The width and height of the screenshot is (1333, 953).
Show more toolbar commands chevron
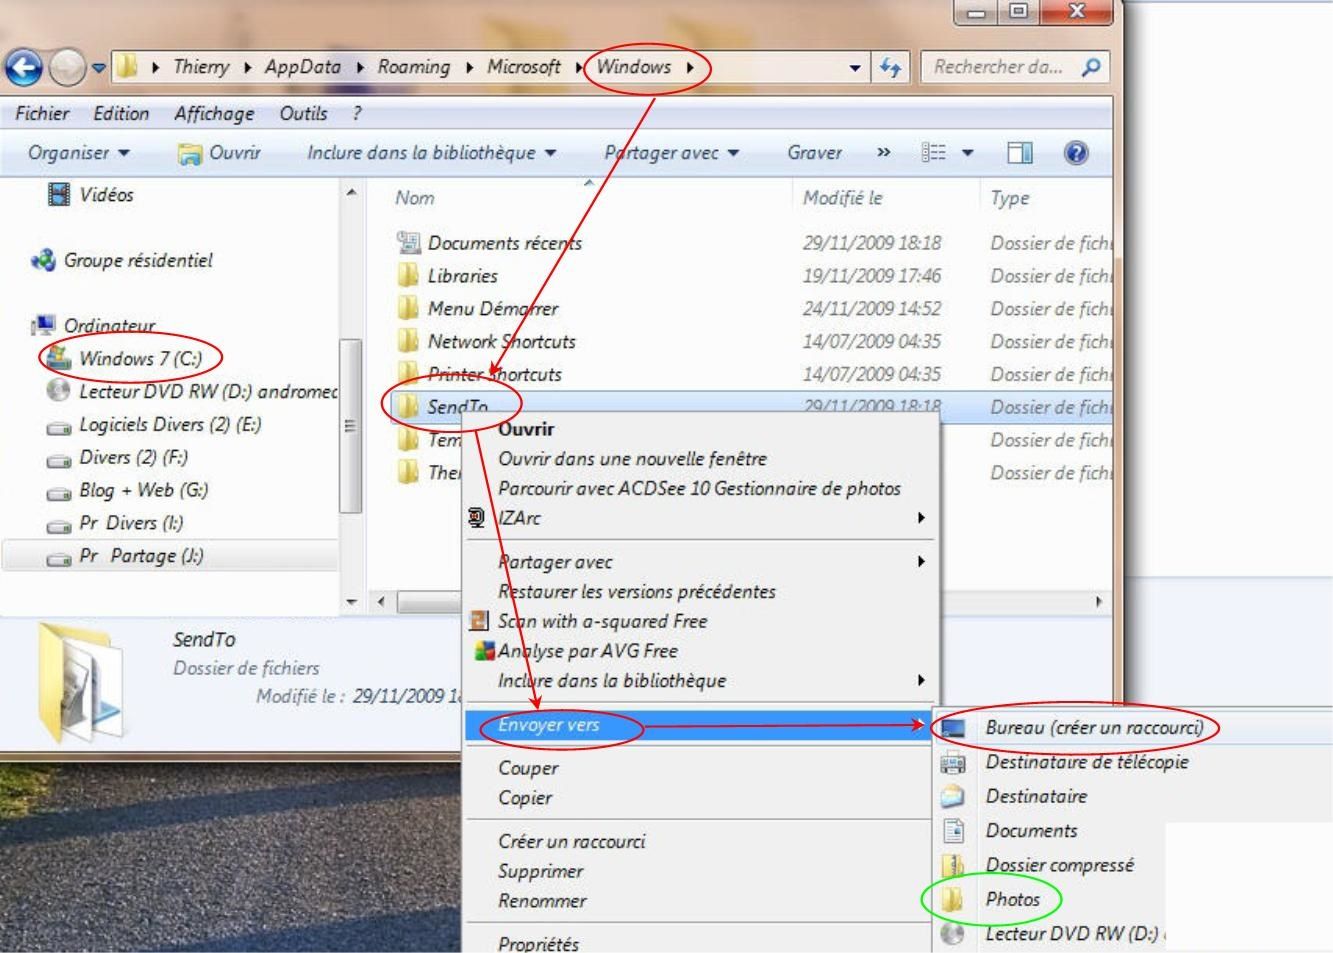pos(883,152)
